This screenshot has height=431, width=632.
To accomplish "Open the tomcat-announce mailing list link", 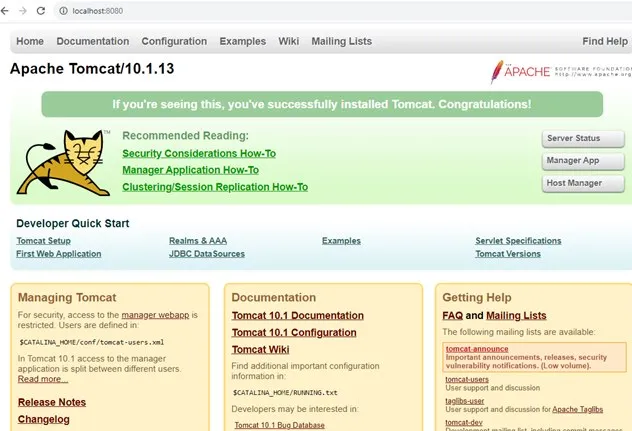I will (x=477, y=349).
